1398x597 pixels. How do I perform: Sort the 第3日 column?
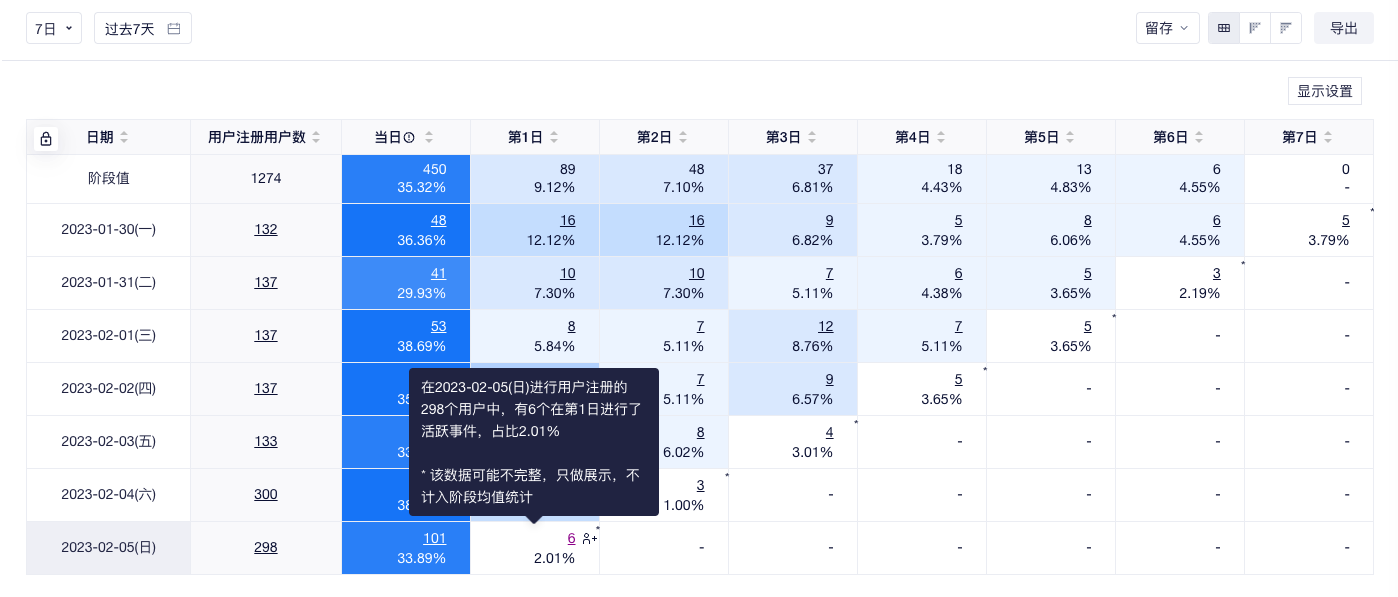[x=812, y=138]
